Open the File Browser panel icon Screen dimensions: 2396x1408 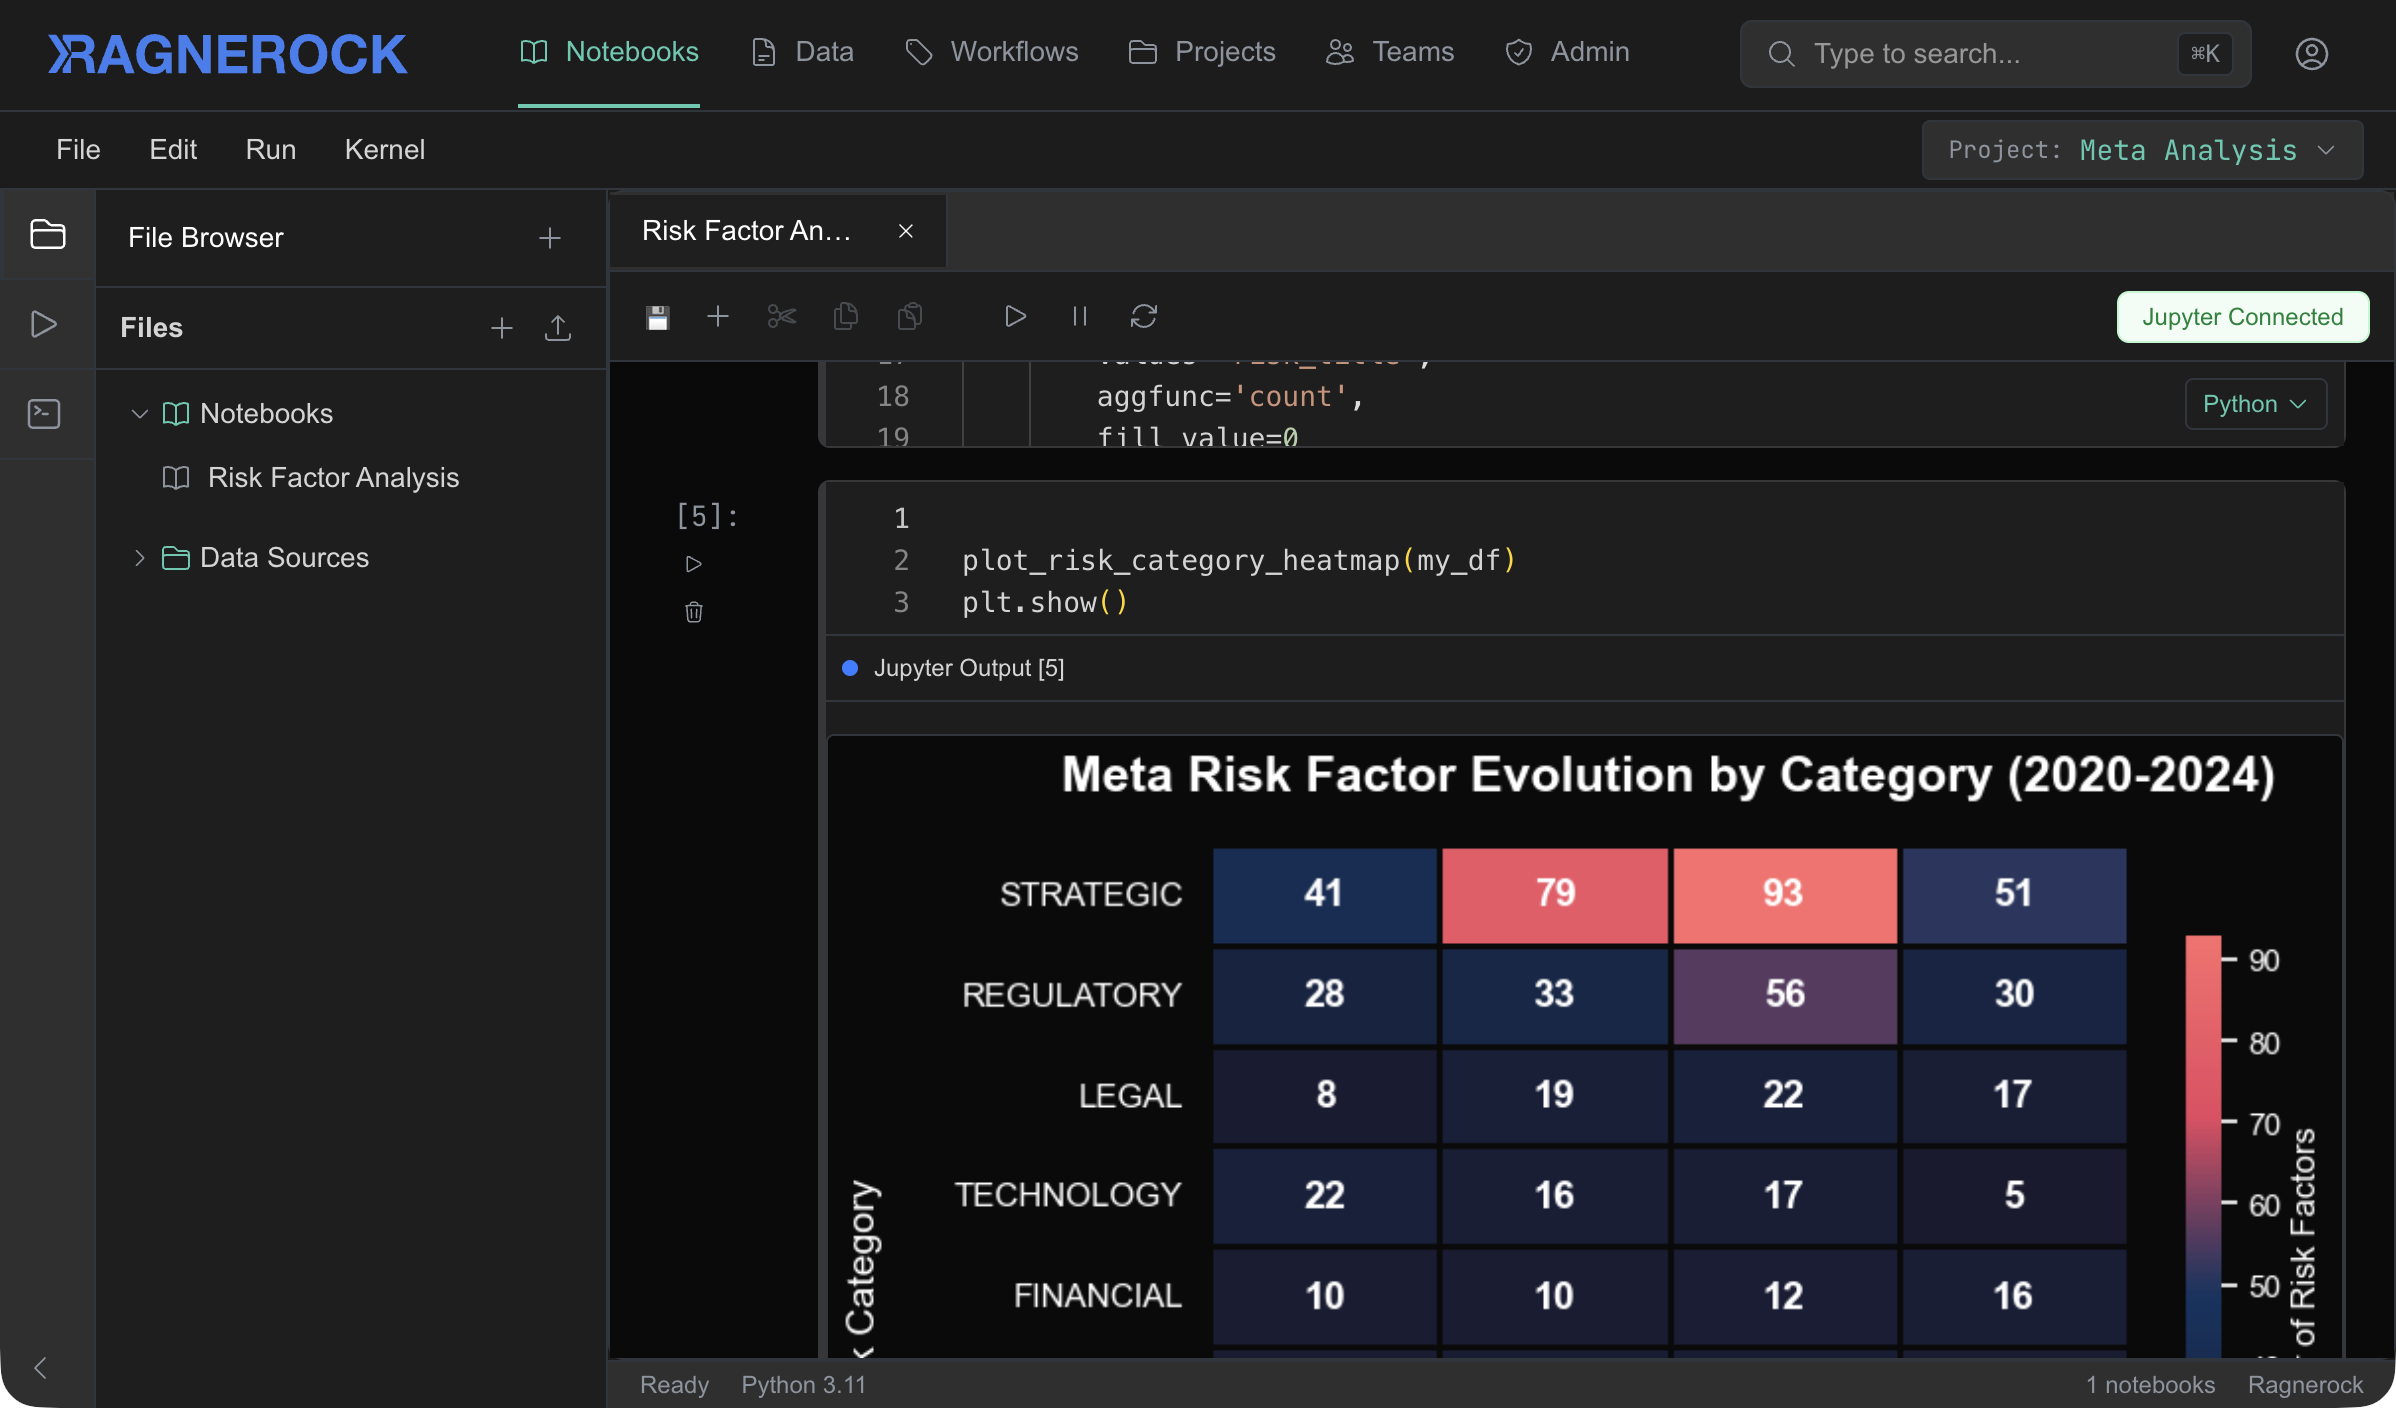tap(48, 233)
